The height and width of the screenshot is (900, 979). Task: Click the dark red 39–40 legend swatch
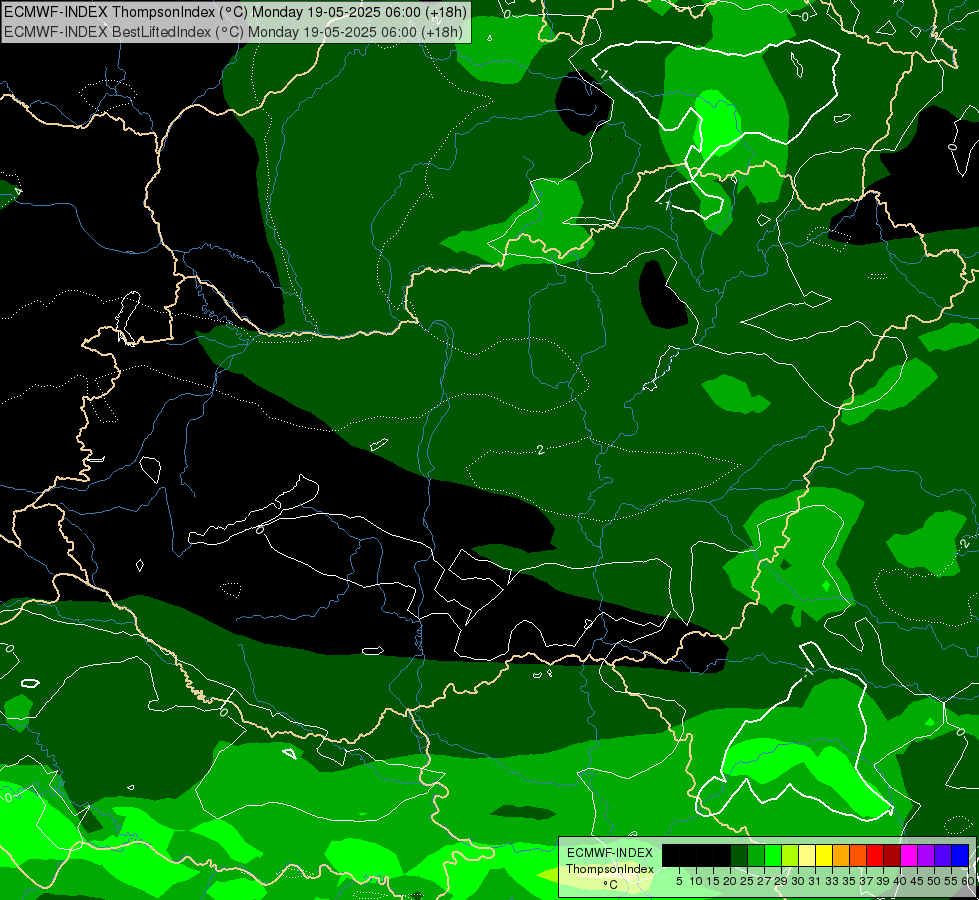point(892,856)
